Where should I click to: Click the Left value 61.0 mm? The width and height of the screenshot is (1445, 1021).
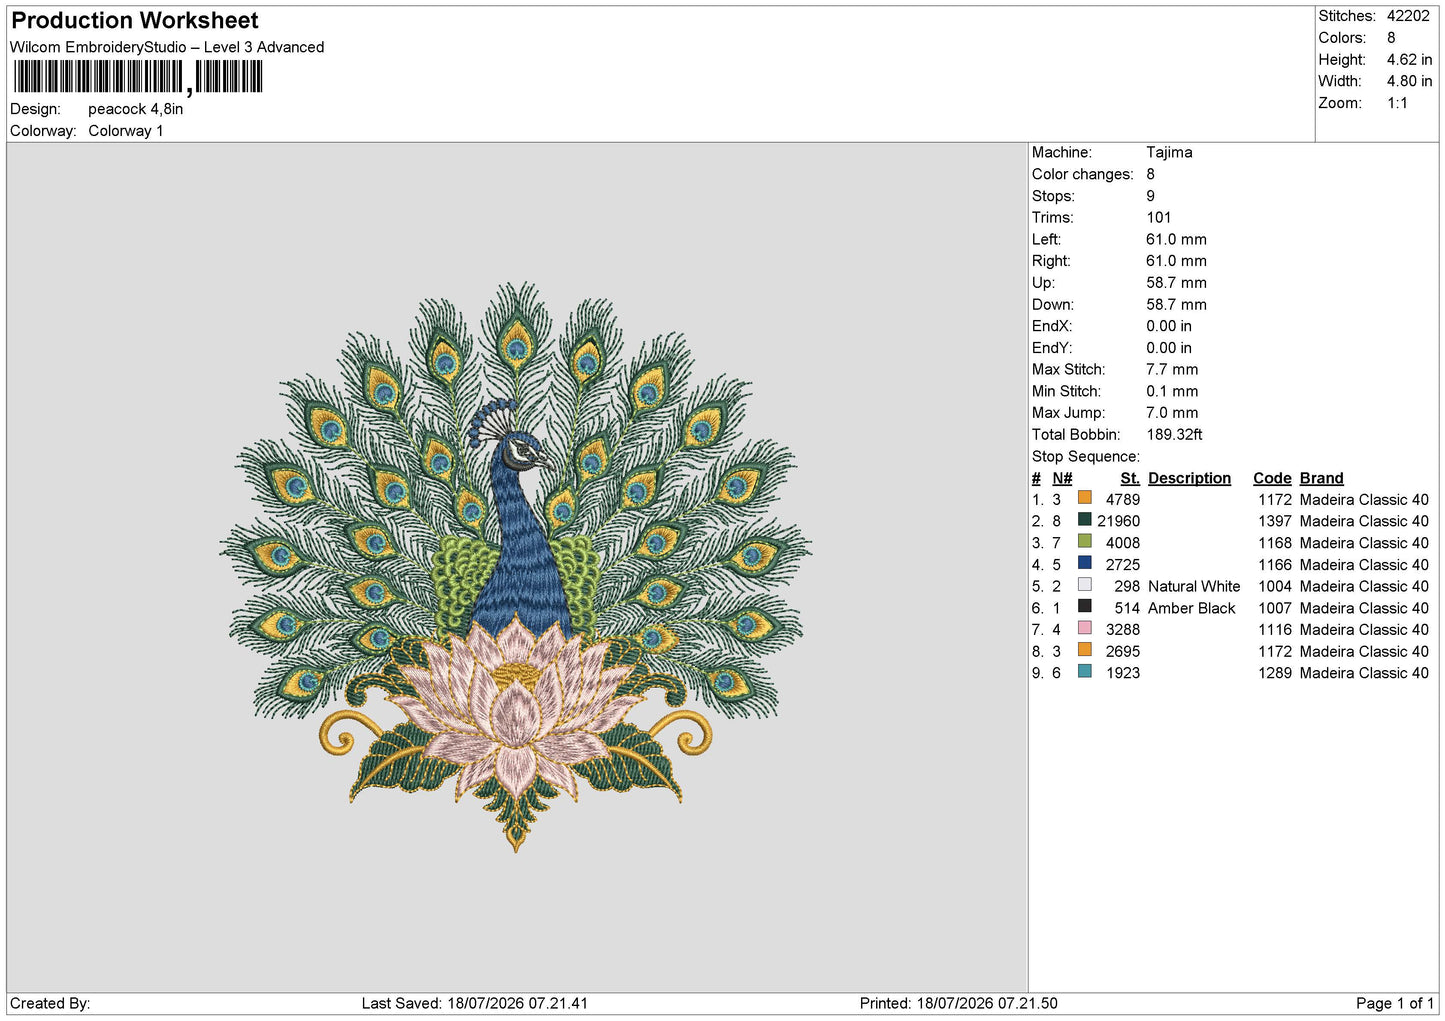click(1176, 239)
